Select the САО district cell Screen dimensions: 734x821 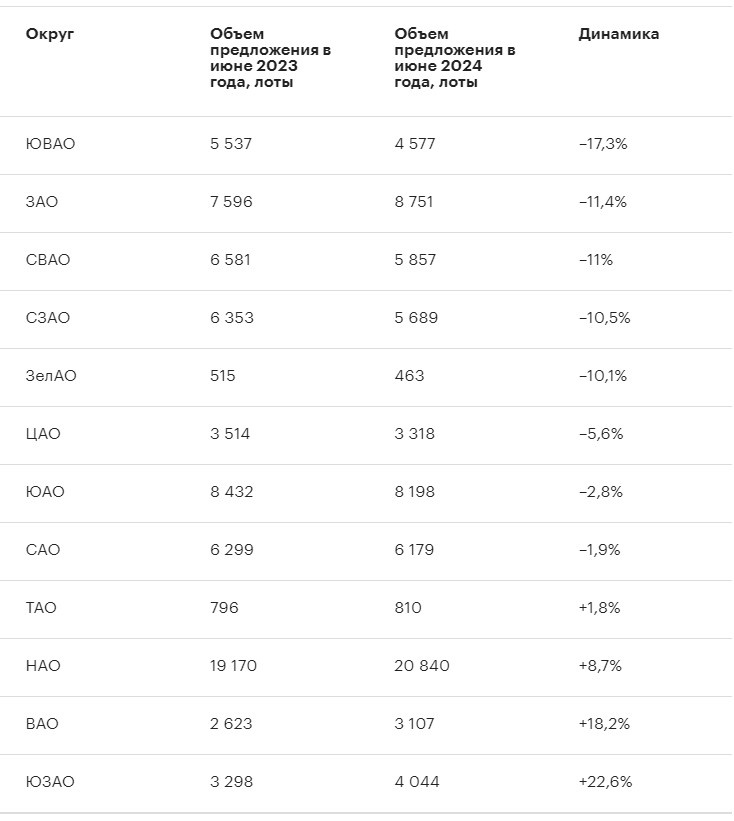pyautogui.click(x=43, y=550)
